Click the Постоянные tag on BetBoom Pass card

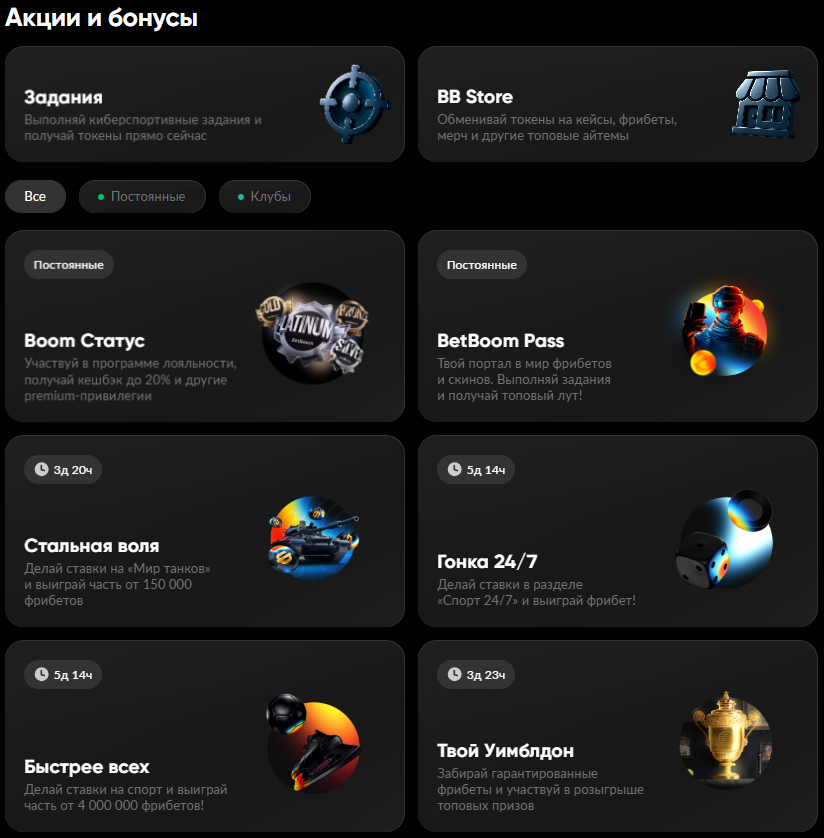481,265
